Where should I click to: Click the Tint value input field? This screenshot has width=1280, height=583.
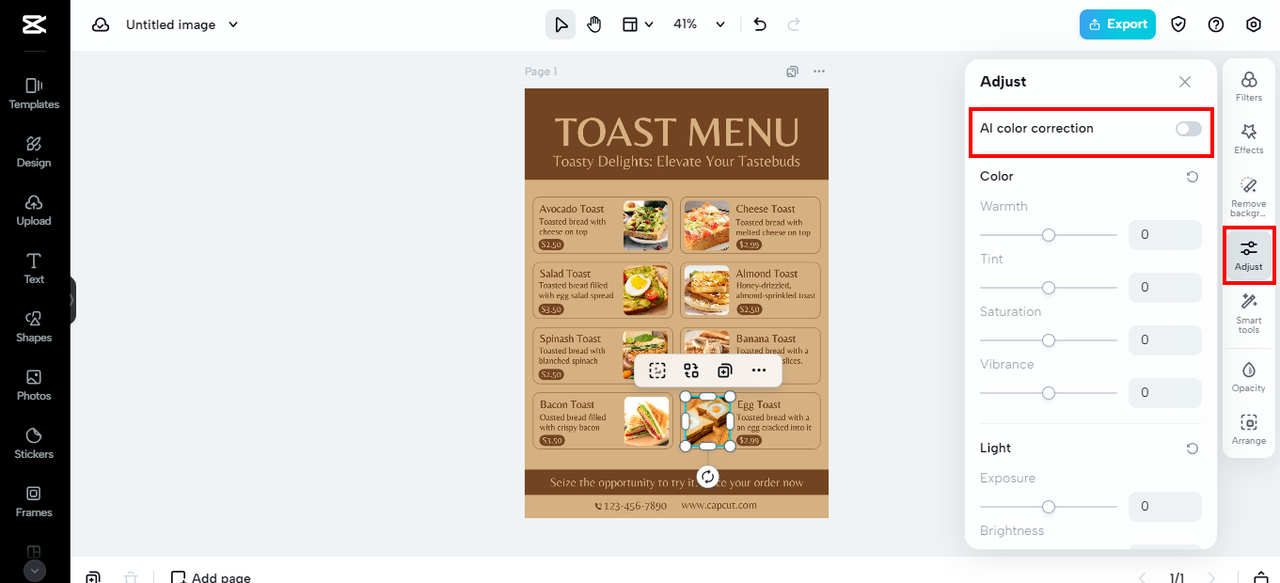(1165, 287)
